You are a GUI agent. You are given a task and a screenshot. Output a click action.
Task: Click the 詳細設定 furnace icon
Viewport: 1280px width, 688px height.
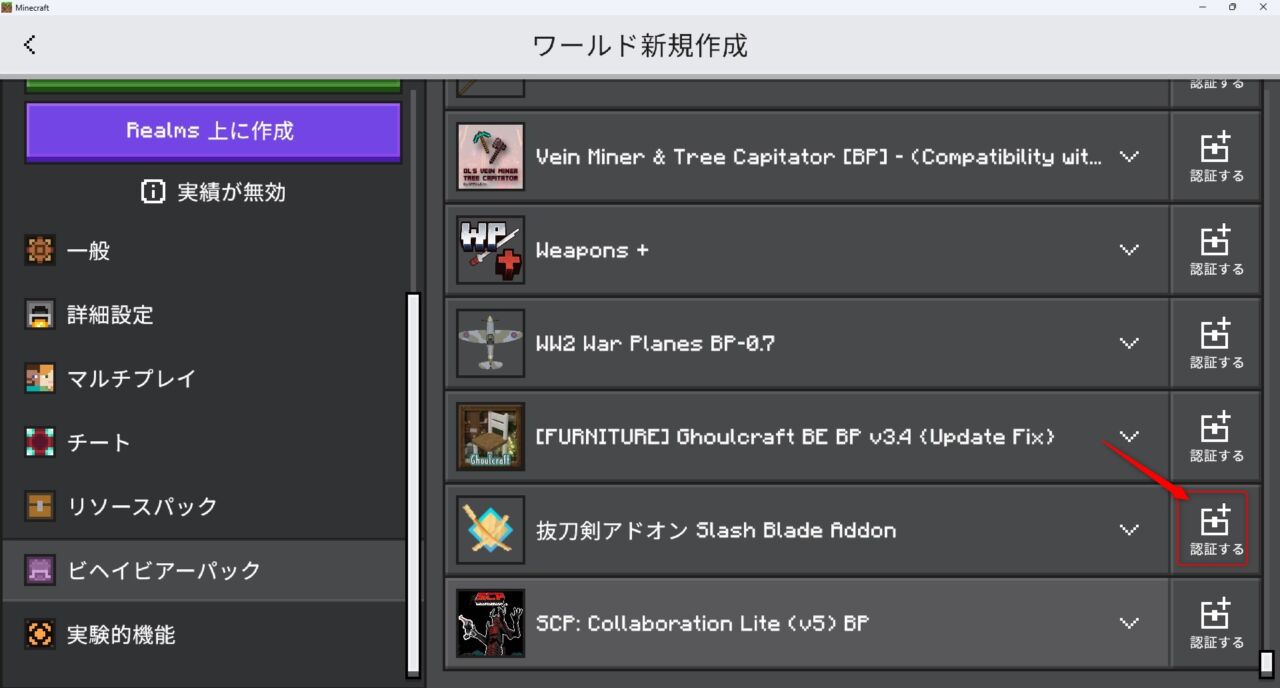40,315
